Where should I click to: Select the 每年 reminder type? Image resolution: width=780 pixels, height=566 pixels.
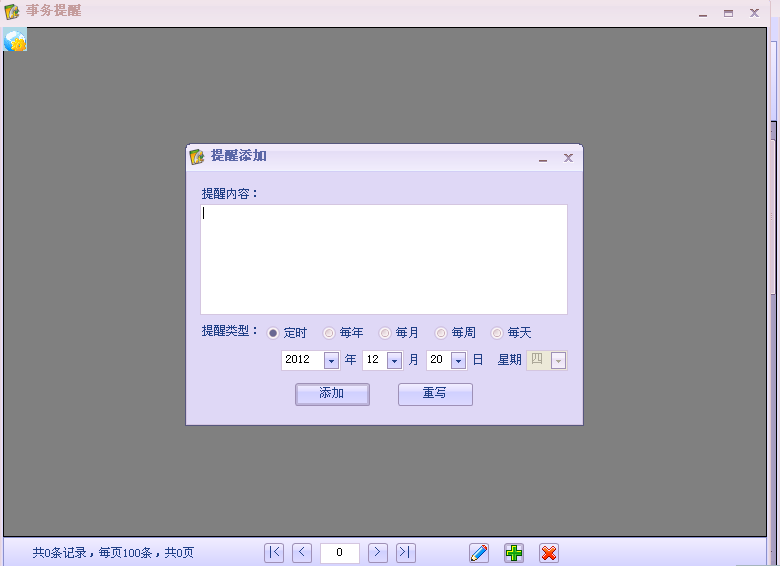pos(343,333)
